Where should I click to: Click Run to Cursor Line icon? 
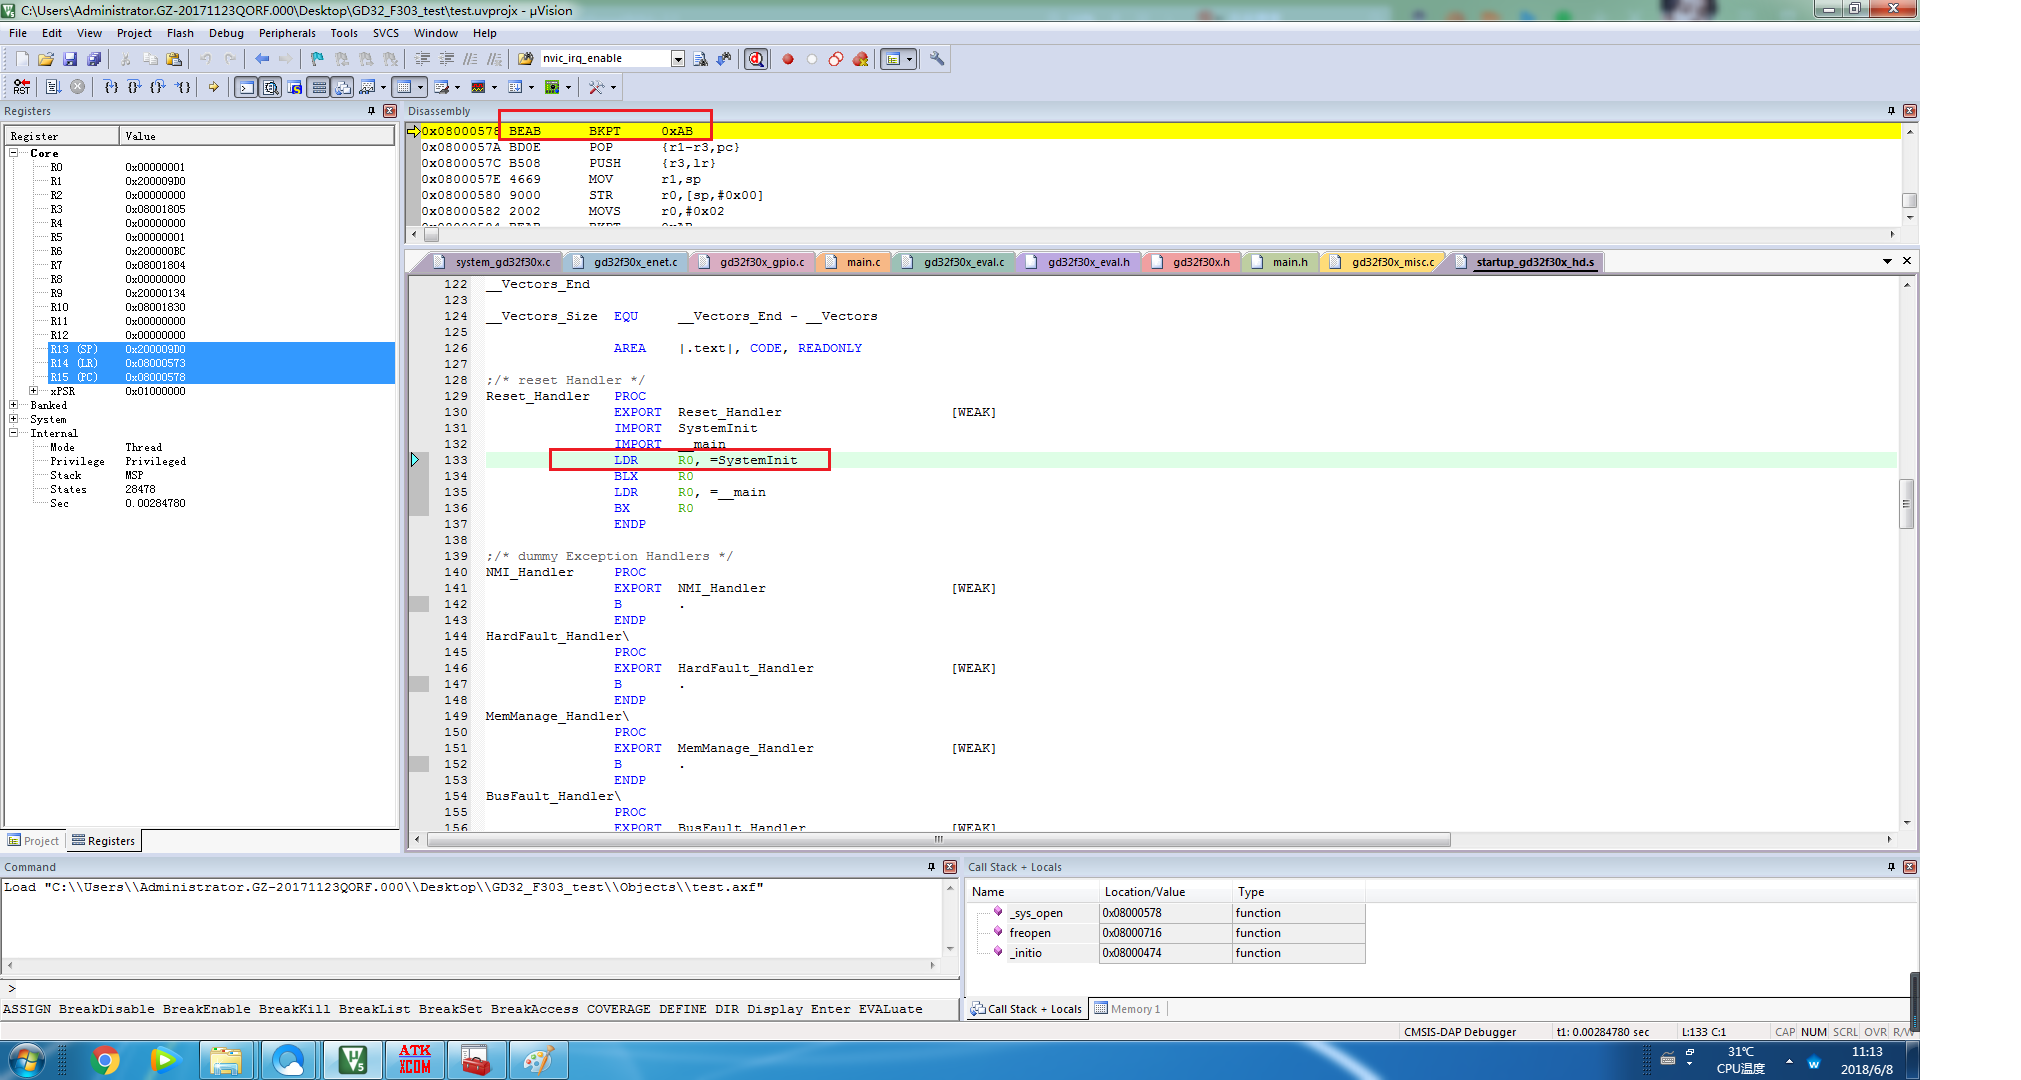click(x=182, y=87)
